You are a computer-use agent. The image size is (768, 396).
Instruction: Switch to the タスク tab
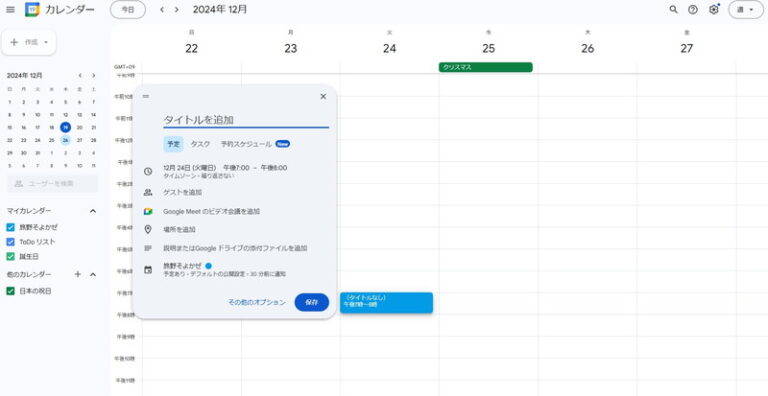(x=200, y=144)
